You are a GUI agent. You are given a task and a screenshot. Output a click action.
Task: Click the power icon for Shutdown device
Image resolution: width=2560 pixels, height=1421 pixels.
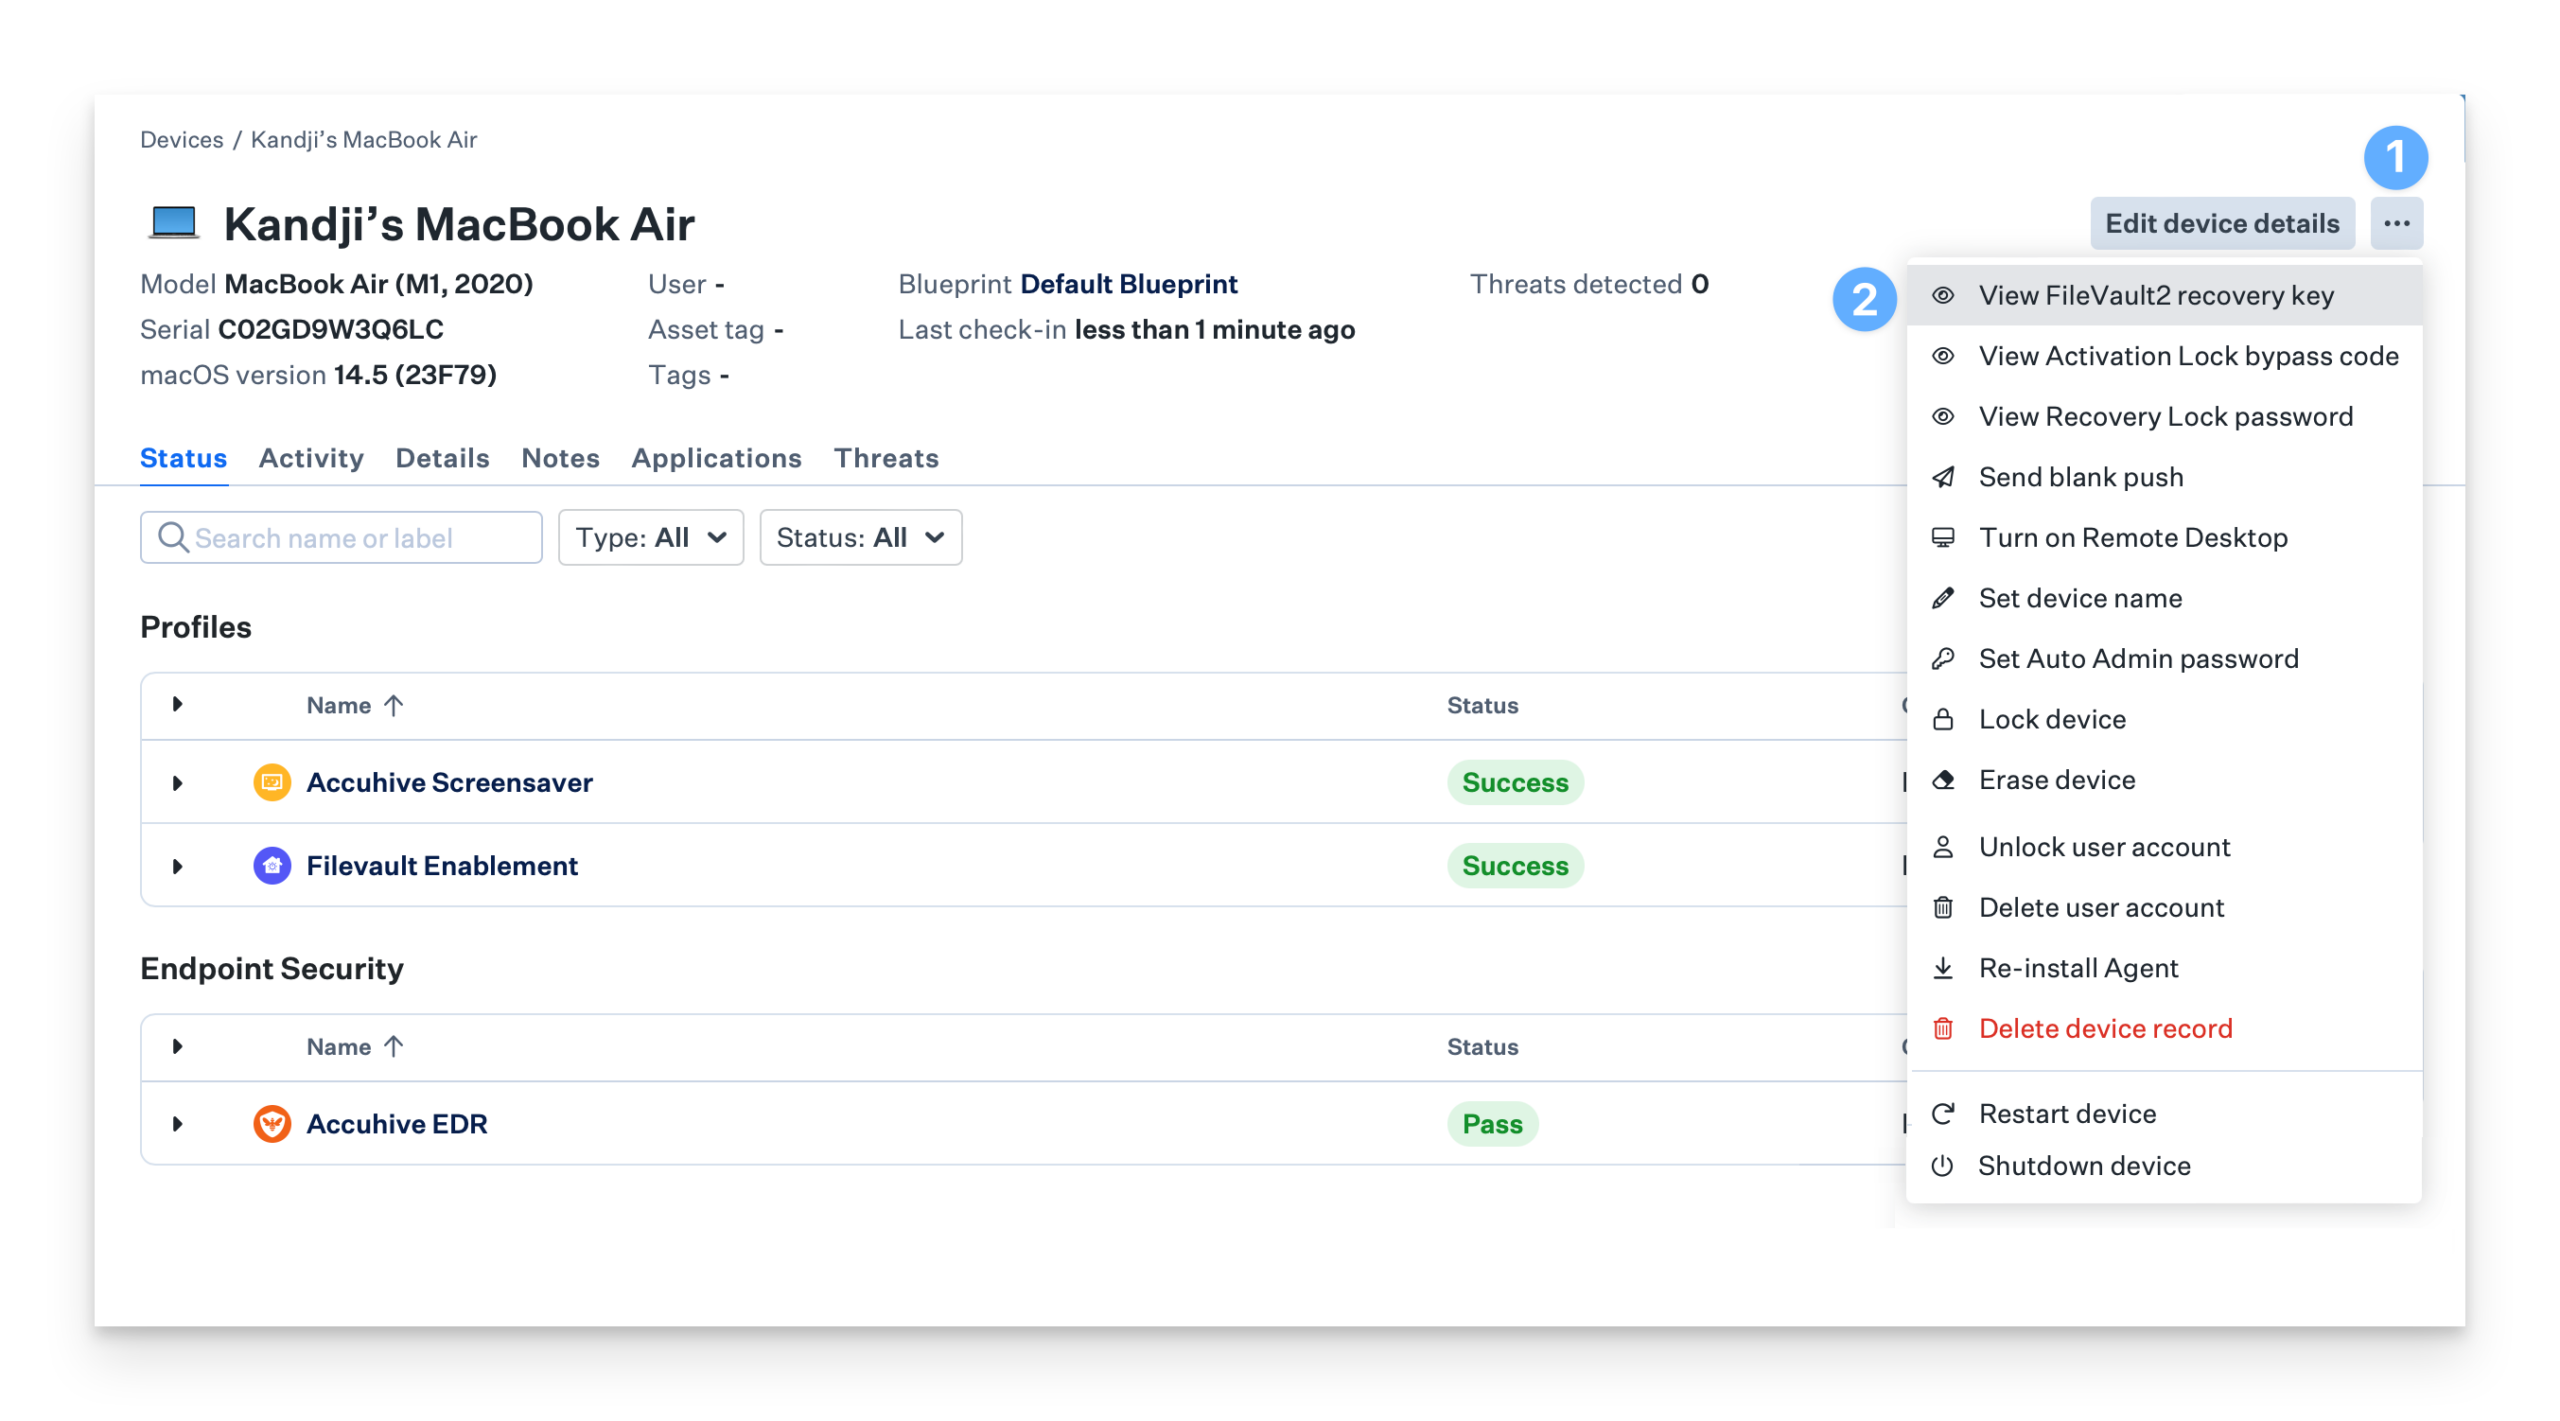point(1943,1166)
